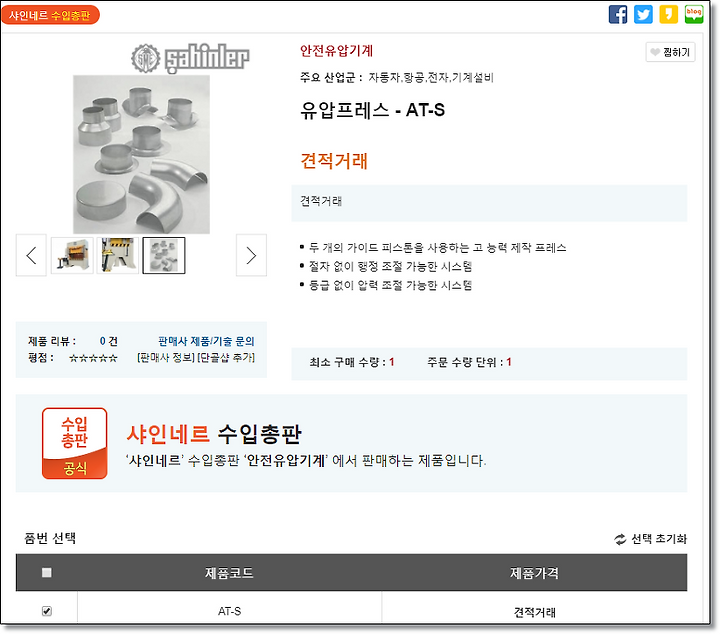
Task: Show the previous product image
Action: pos(31,255)
